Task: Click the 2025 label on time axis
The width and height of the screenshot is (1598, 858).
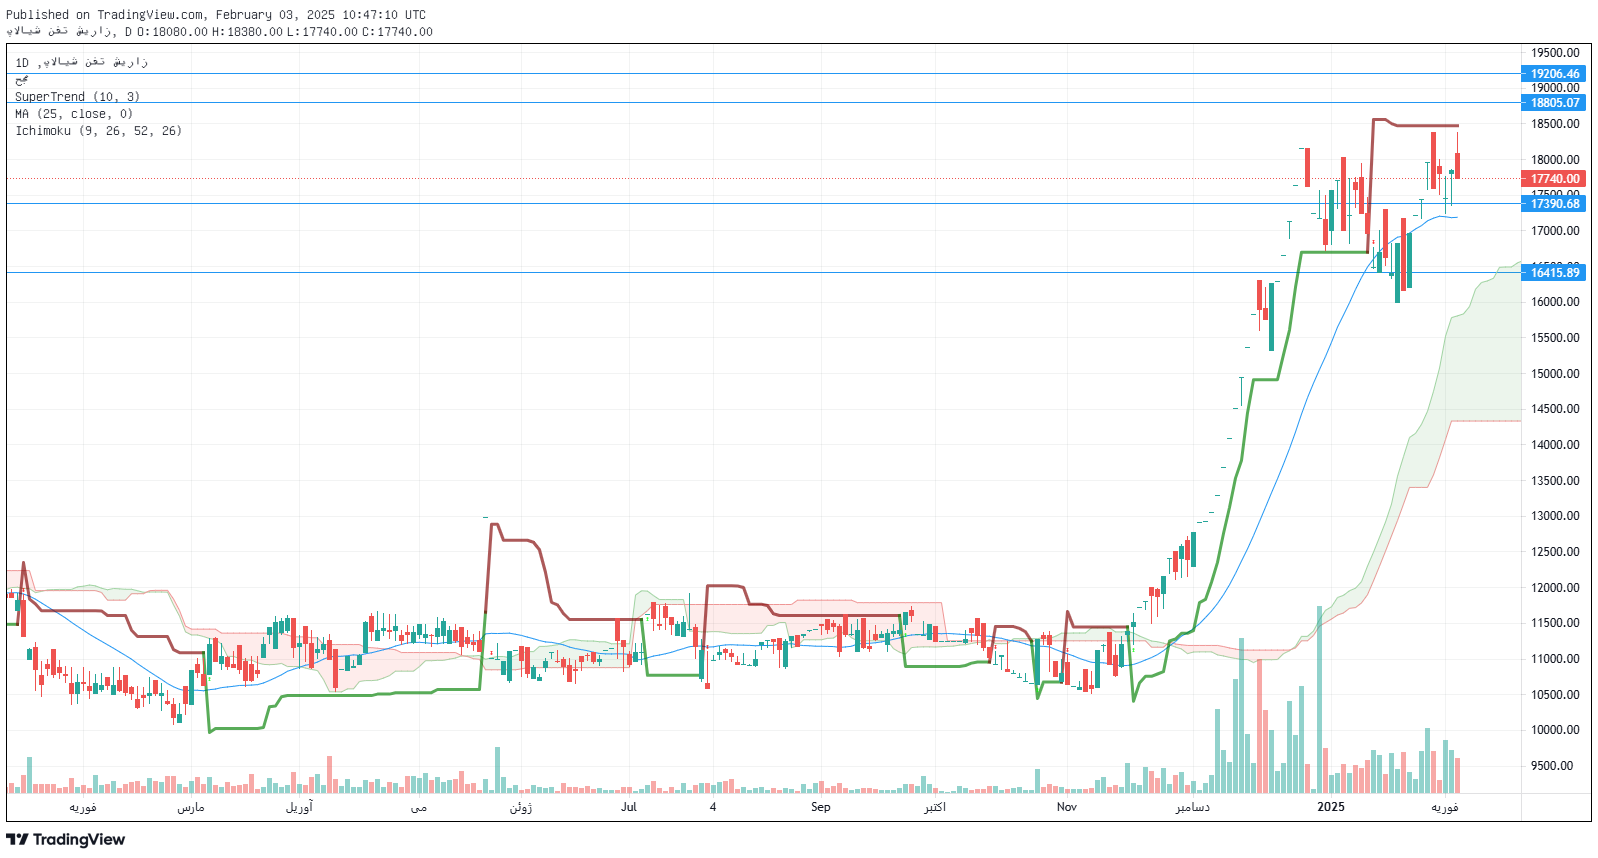Action: coord(1331,807)
